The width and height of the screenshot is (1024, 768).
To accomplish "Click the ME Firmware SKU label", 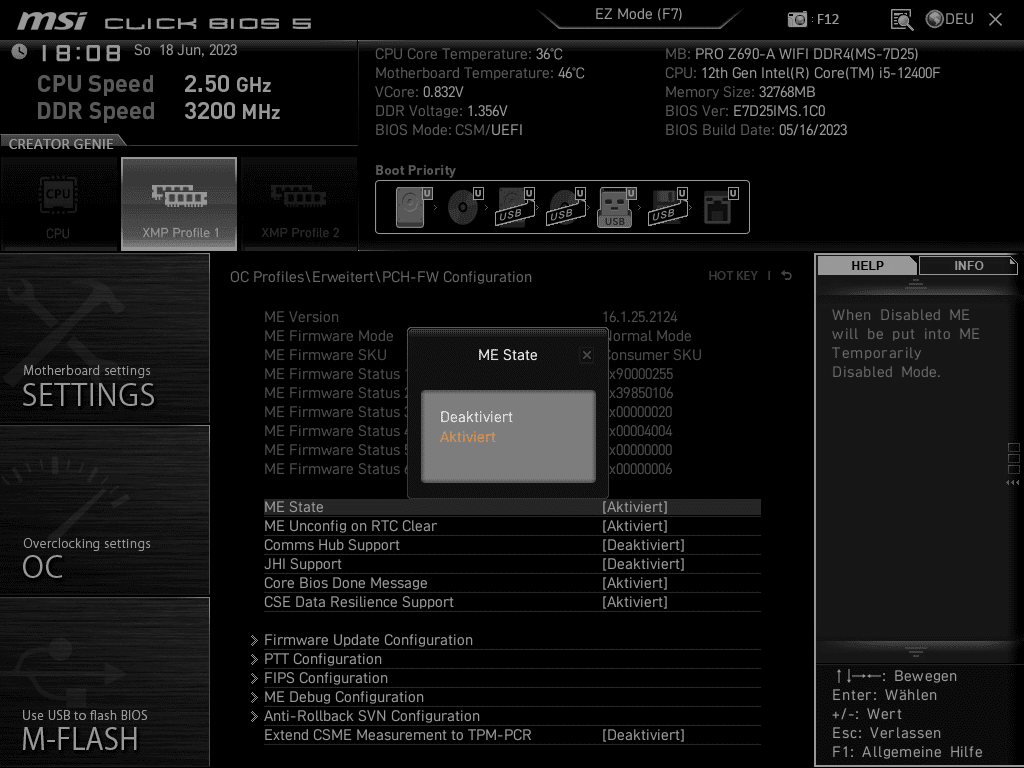I will coord(325,355).
